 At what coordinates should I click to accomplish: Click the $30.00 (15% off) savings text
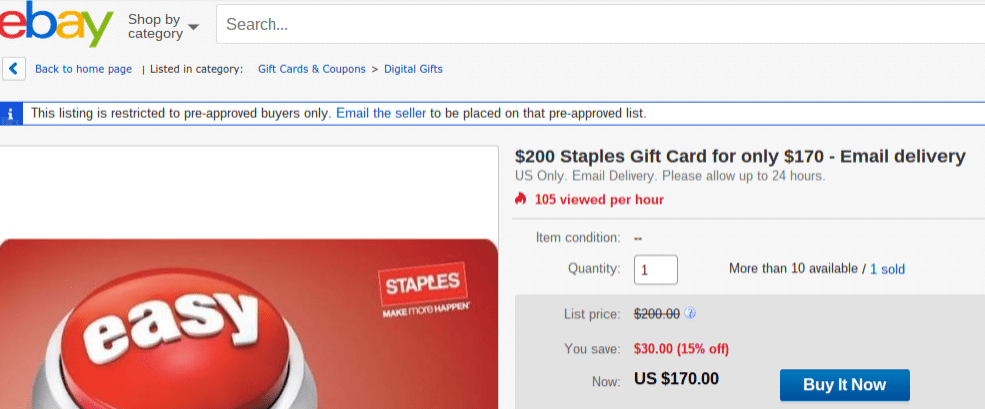tap(681, 348)
